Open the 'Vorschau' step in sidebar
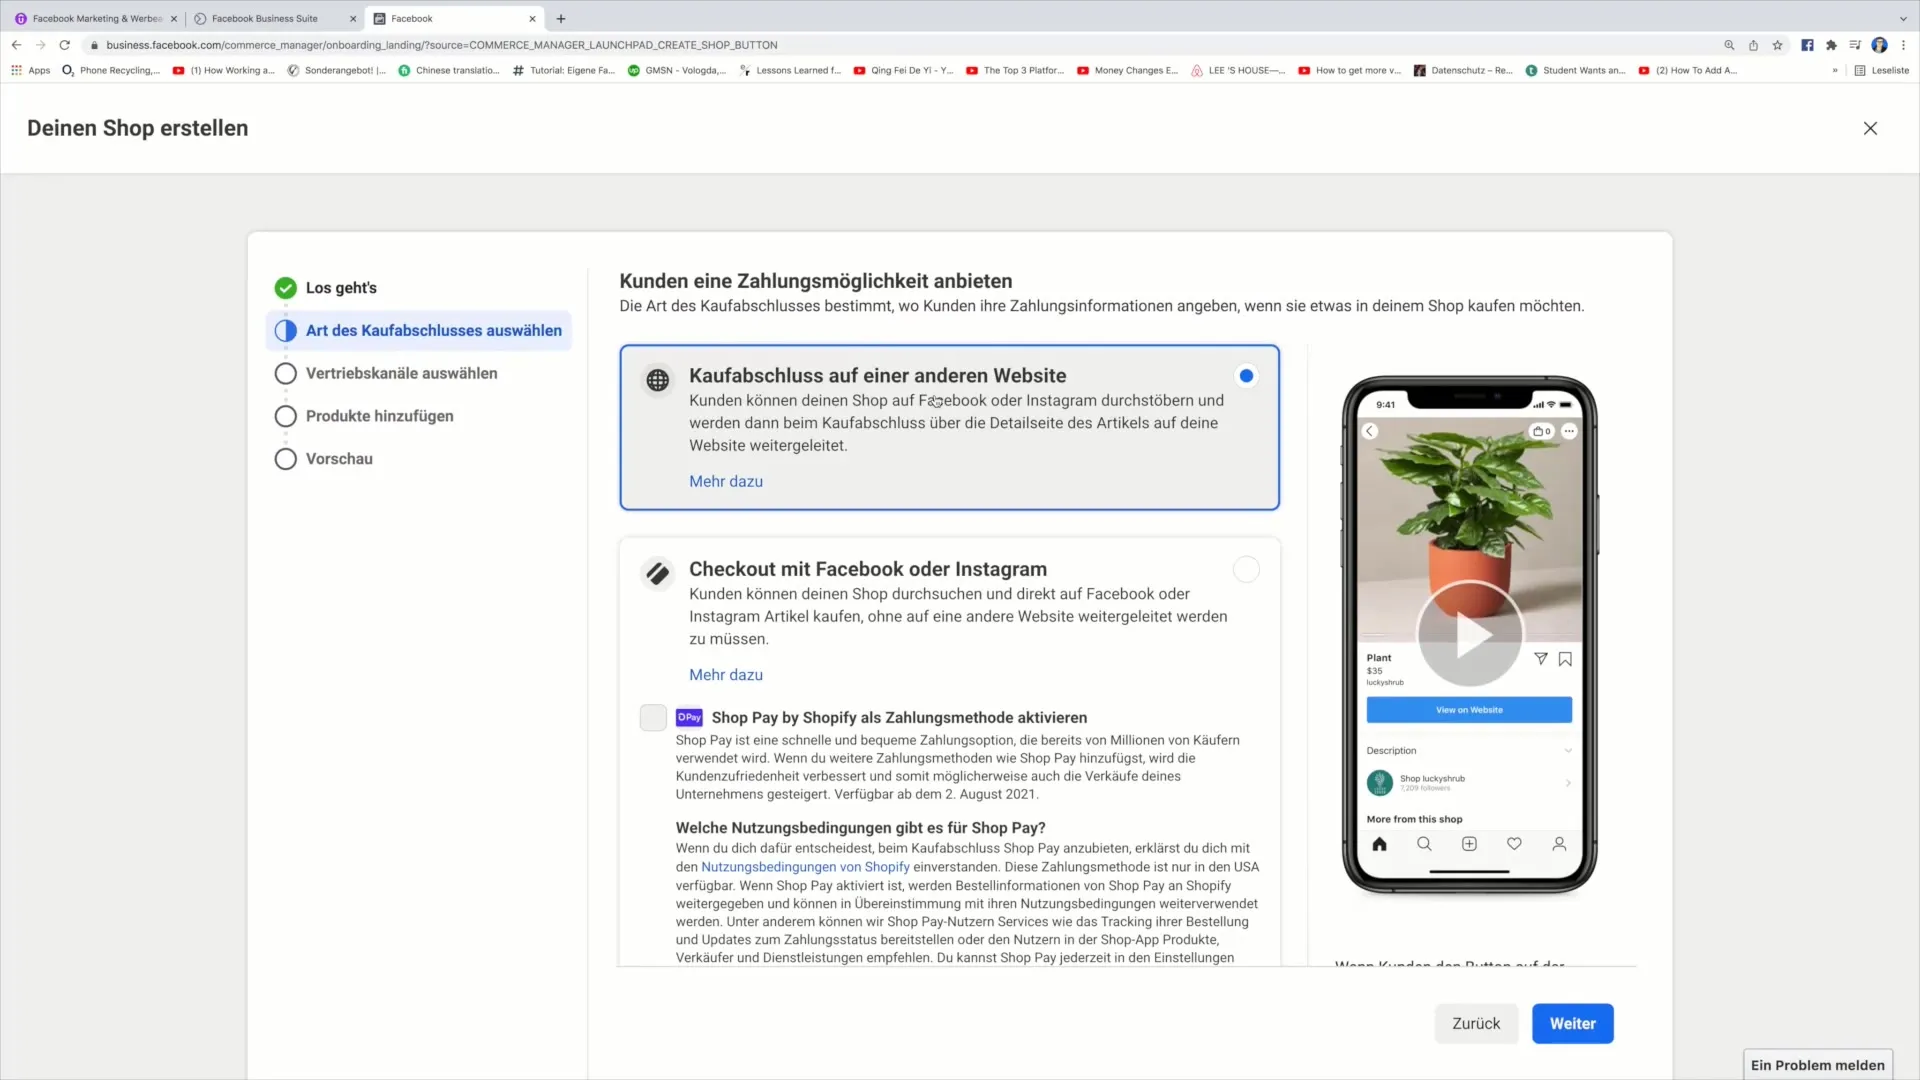This screenshot has height=1080, width=1920. pos(339,458)
